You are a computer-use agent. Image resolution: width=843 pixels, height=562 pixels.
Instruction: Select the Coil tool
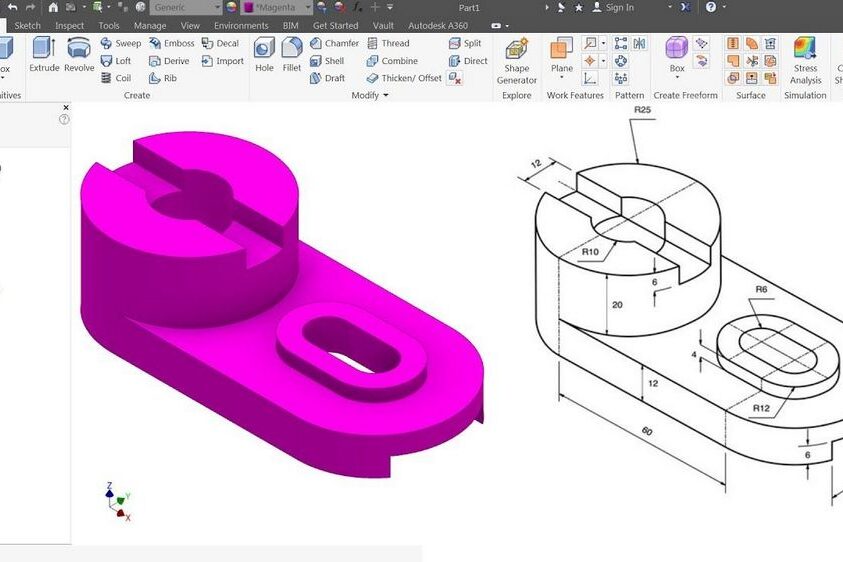point(116,78)
